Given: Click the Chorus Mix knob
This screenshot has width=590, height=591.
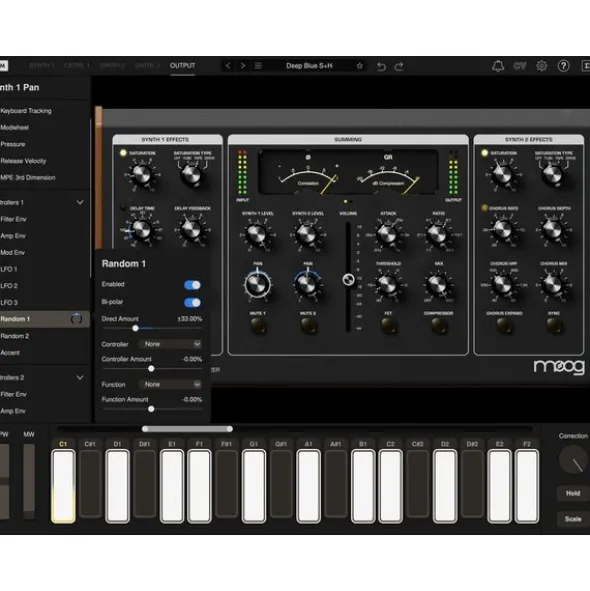Looking at the screenshot, I should click(x=553, y=285).
